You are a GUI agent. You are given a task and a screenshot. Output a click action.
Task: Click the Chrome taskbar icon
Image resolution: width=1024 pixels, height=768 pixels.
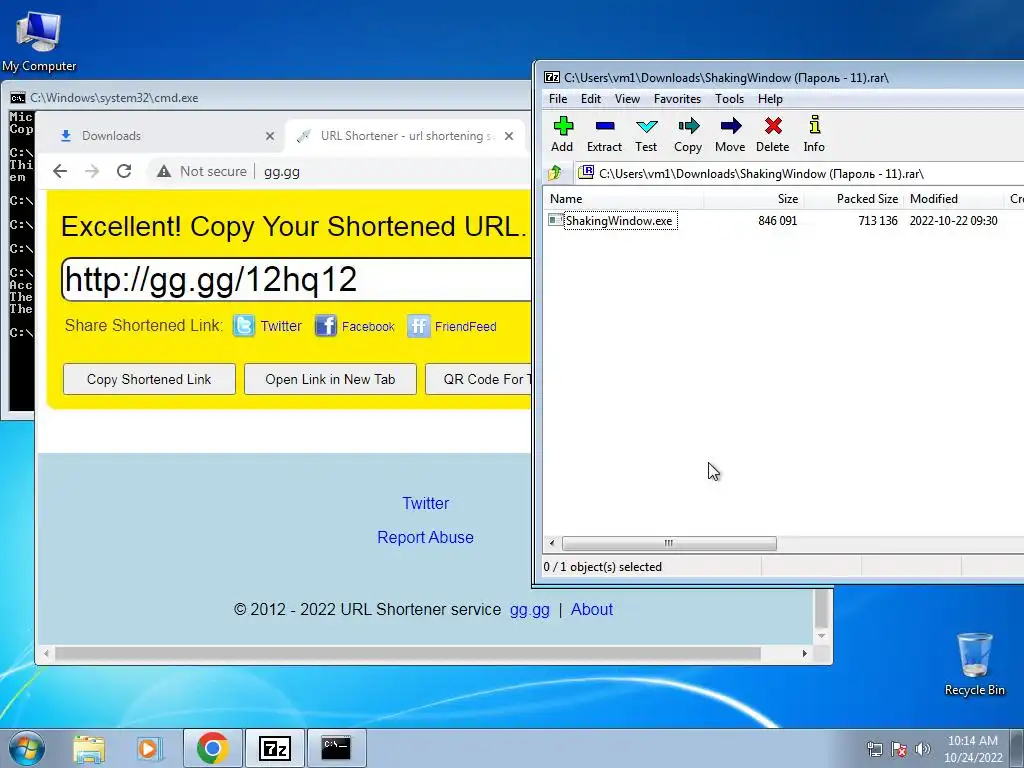(x=212, y=748)
